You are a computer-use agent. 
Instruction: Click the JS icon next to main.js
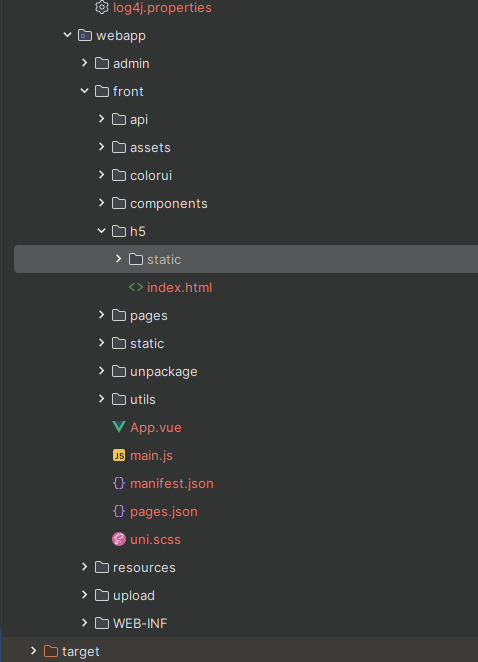(x=119, y=455)
